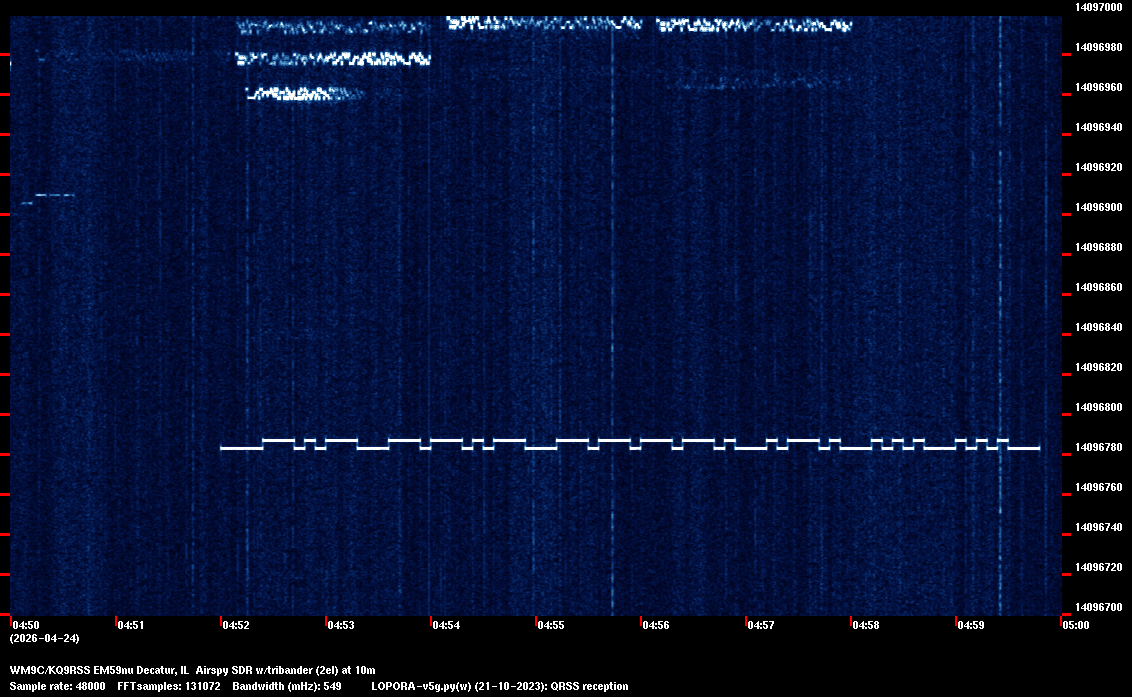This screenshot has height=697, width=1132.
Task: Click the 04:50 time label
Action: point(27,626)
